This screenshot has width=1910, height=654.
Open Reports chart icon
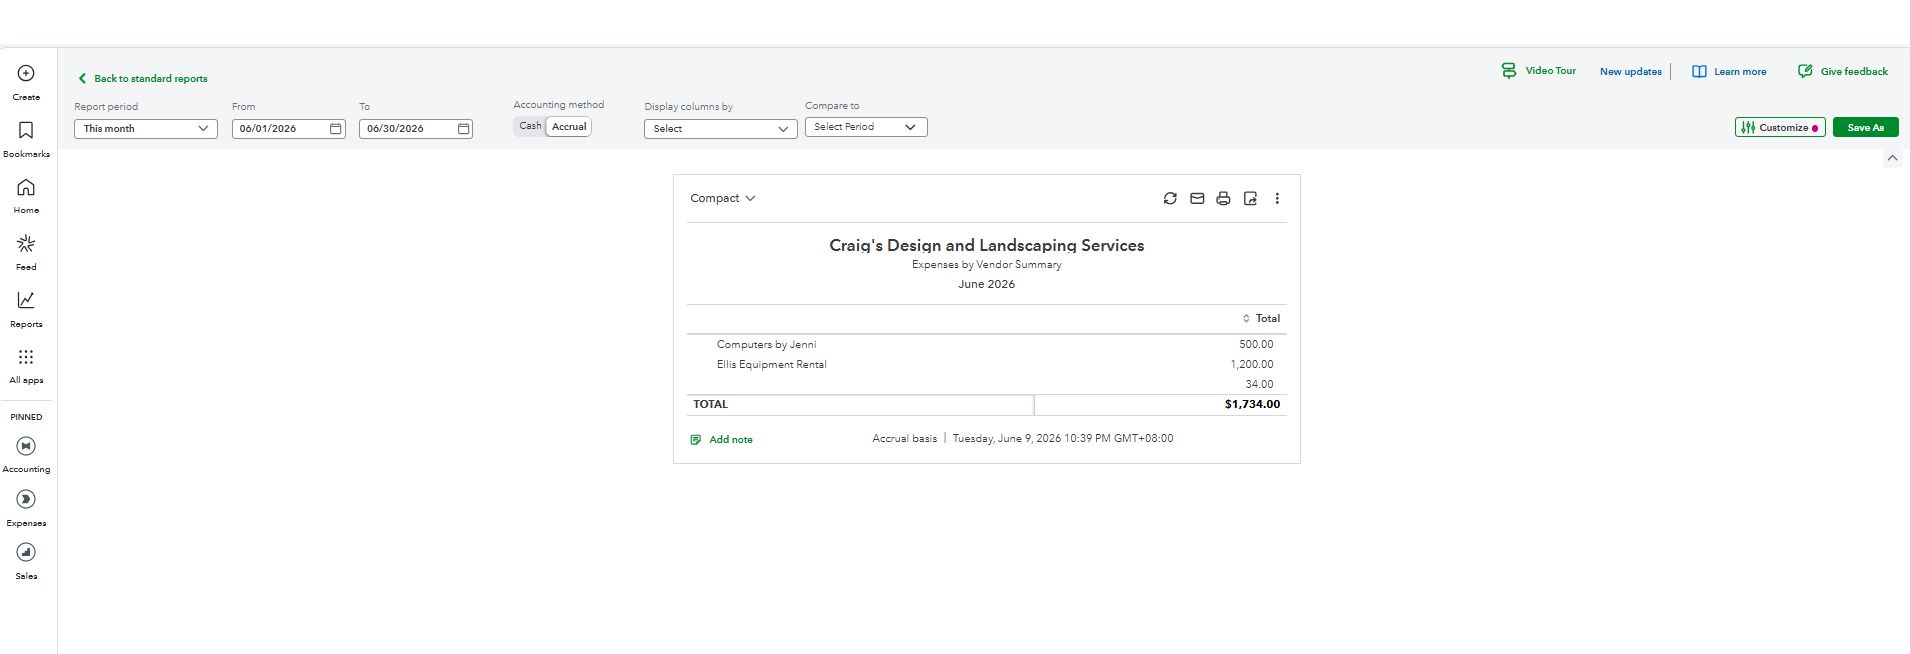[x=26, y=300]
